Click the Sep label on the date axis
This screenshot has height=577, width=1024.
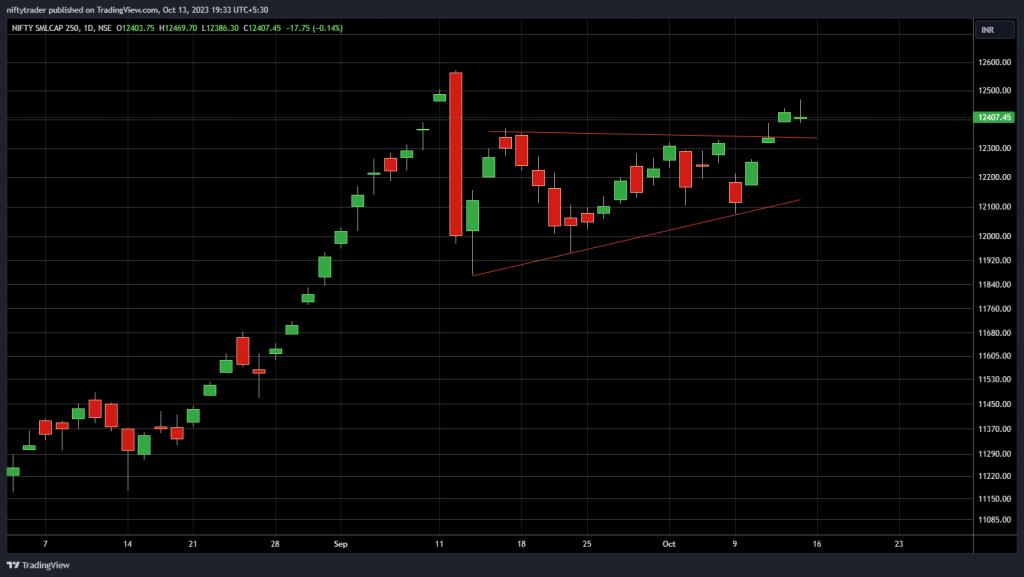point(340,544)
